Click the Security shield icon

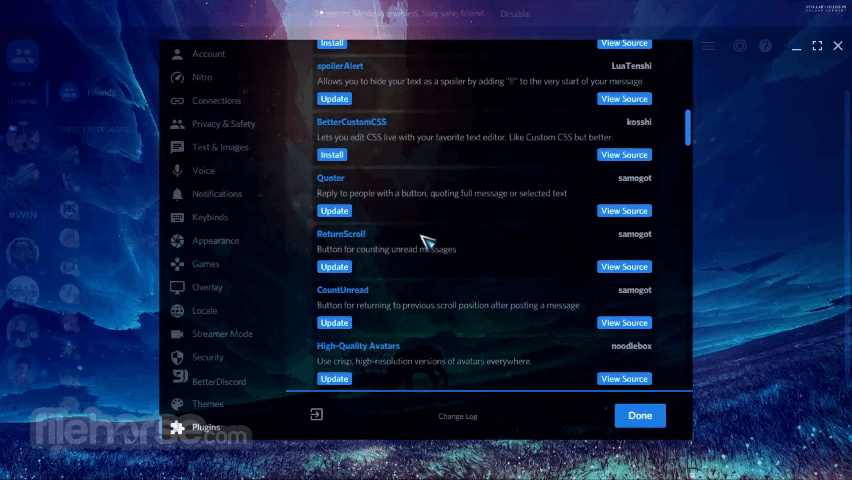coord(177,357)
